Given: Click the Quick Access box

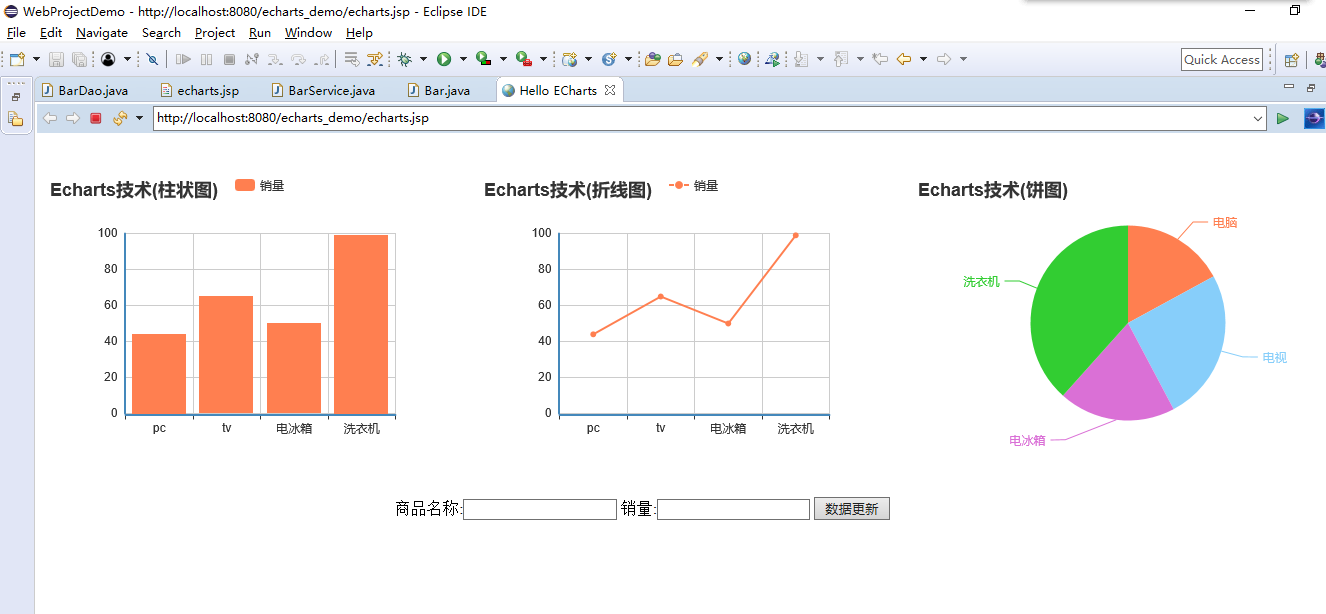Looking at the screenshot, I should 1222,59.
